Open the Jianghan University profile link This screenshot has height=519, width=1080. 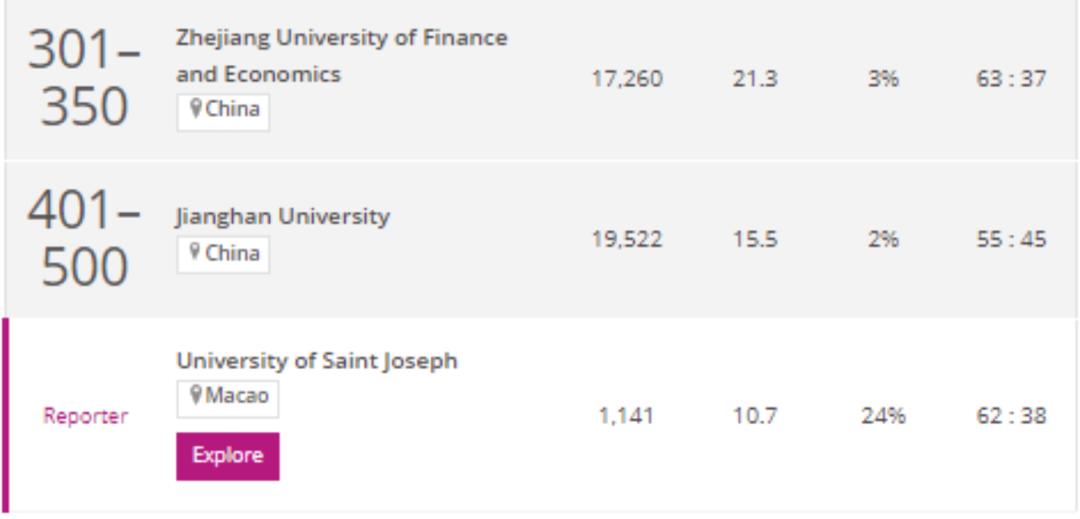(x=283, y=216)
